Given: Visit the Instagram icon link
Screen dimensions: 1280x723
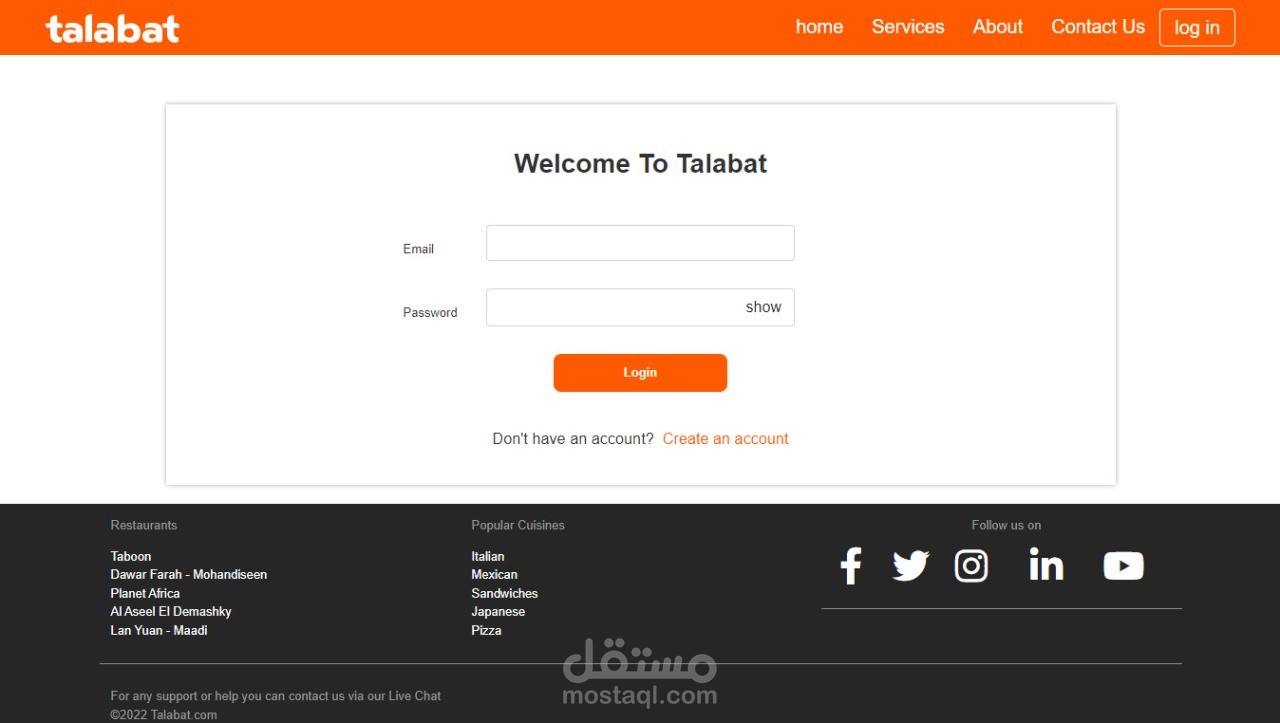Looking at the screenshot, I should [971, 566].
